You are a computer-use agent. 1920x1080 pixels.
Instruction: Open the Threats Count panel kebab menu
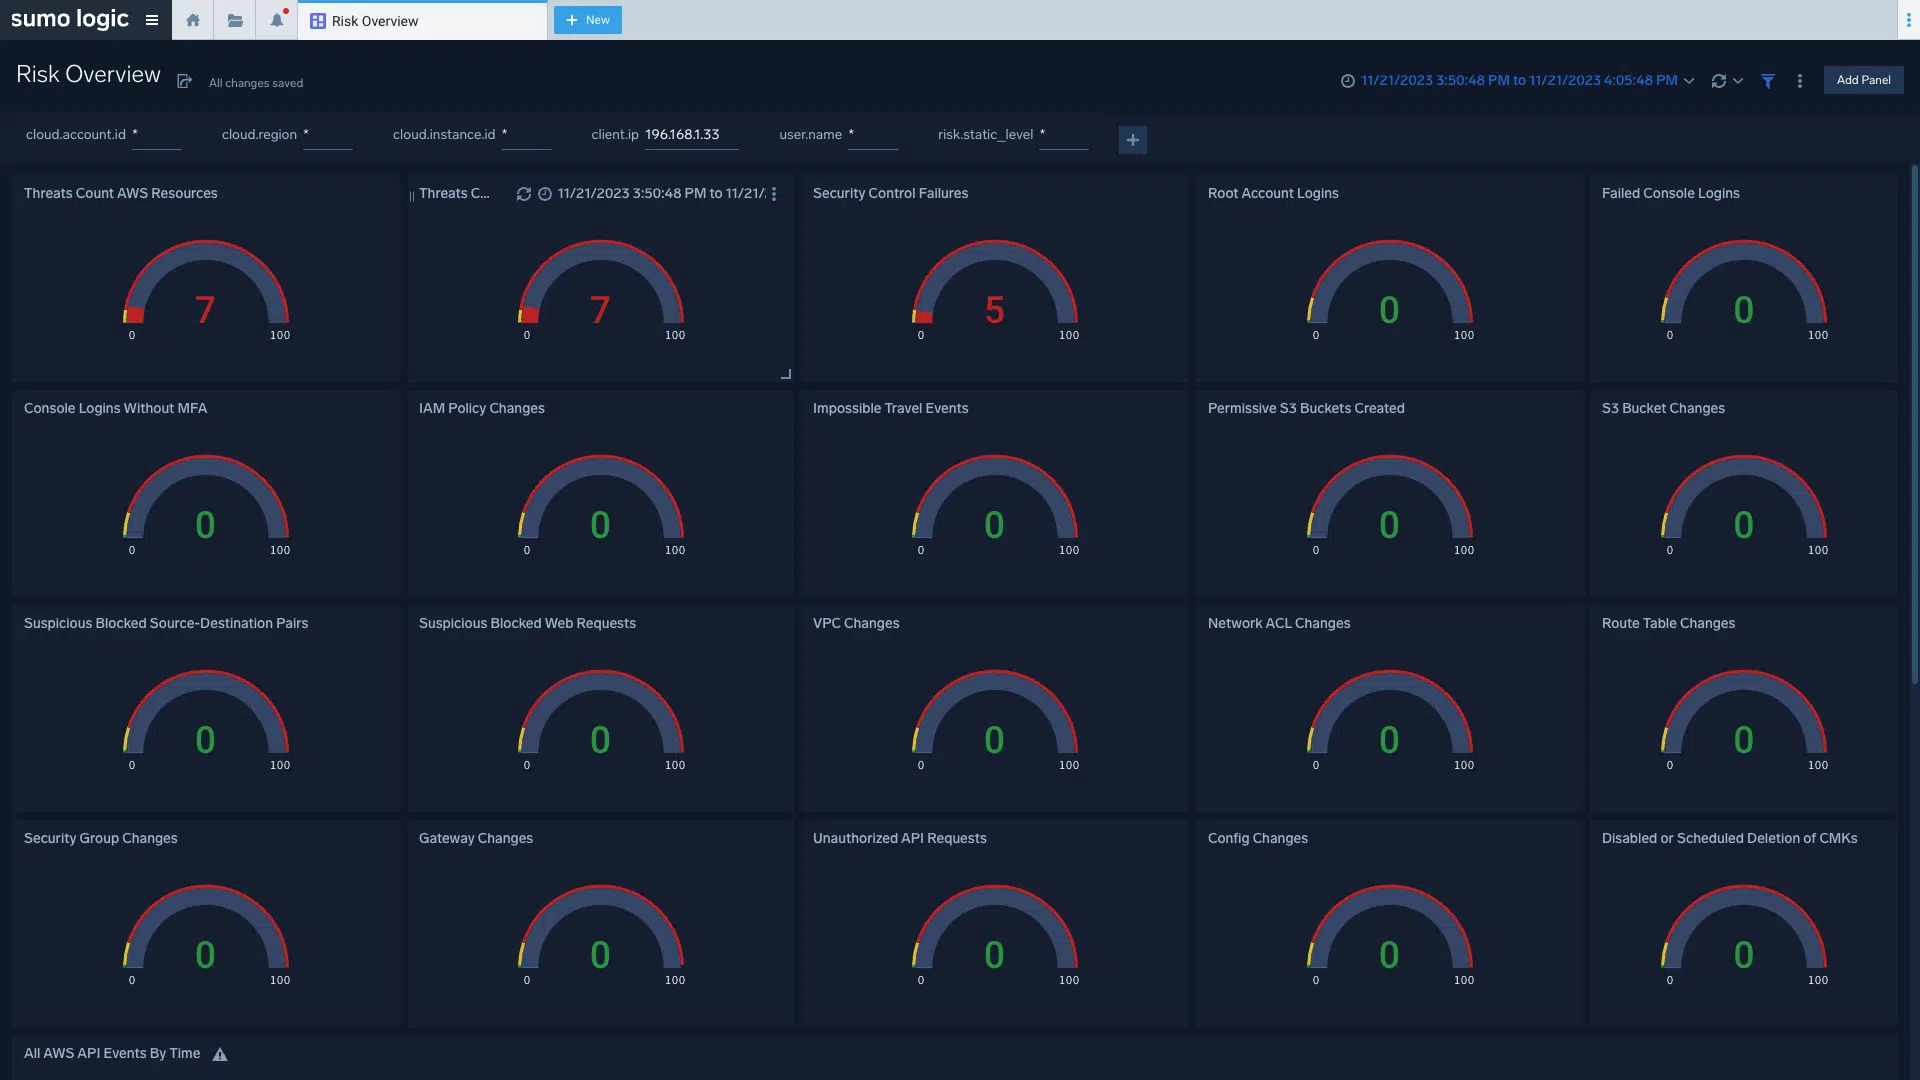pos(774,194)
